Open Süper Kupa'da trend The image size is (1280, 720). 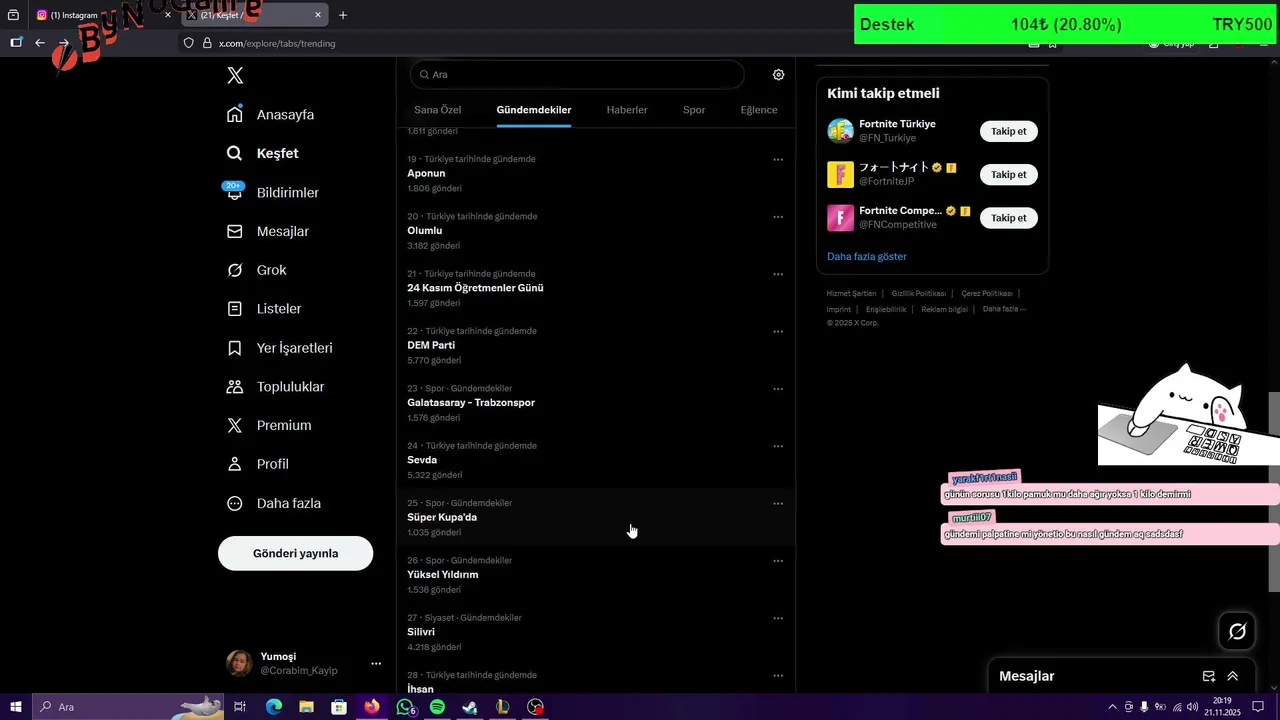(x=442, y=518)
